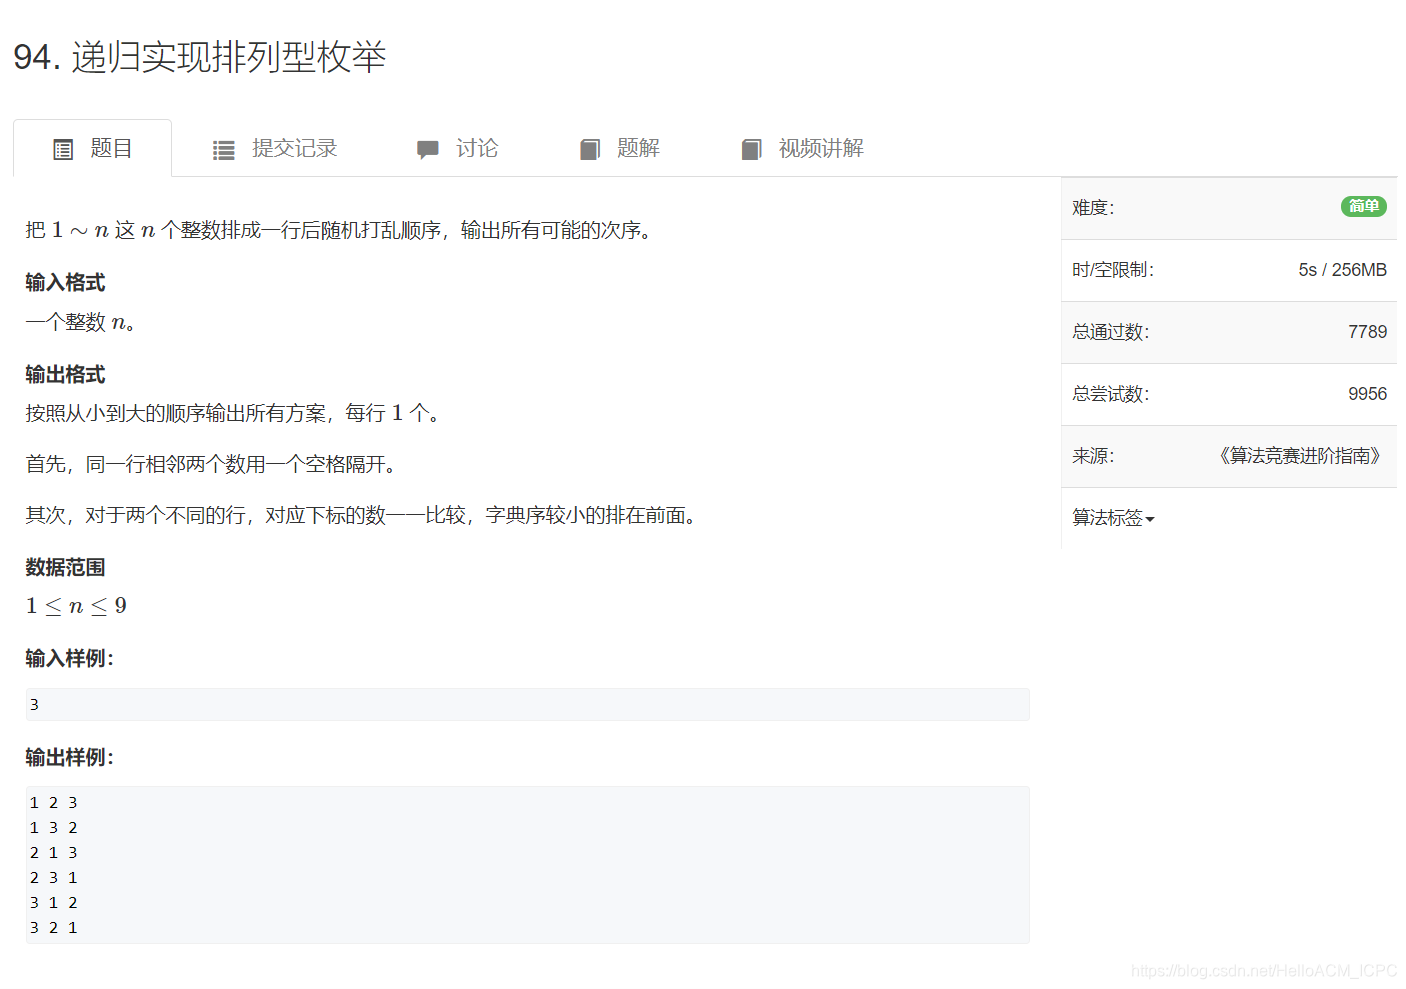Click the green 简单 difficulty badge
Screen dimensions: 1406x989
1364,206
